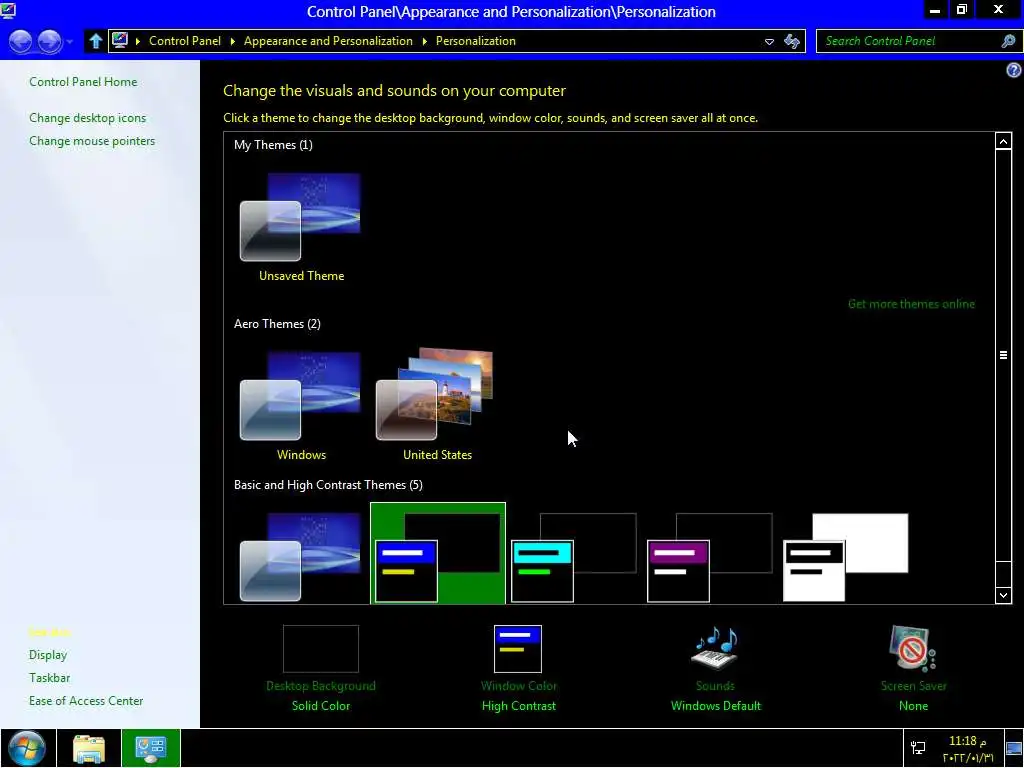Open Sounds Windows Default settings

(x=715, y=668)
